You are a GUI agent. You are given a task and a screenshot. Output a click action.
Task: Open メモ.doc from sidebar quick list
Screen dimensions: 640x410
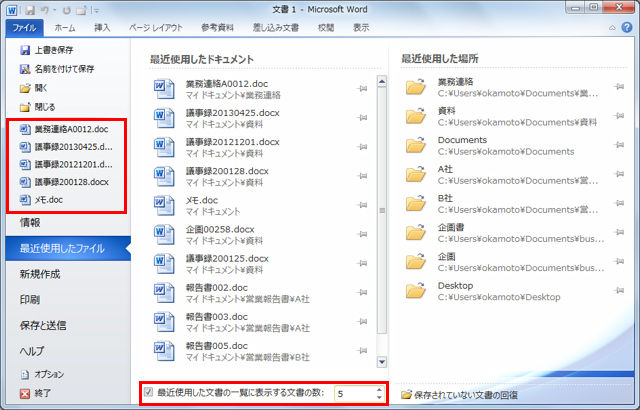[42, 200]
